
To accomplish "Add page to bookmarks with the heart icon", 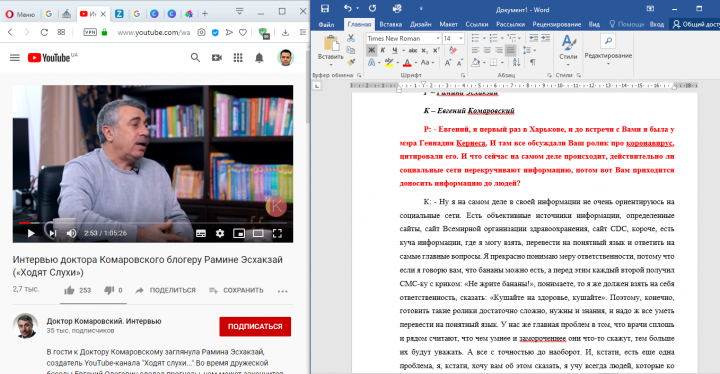I will coord(243,32).
